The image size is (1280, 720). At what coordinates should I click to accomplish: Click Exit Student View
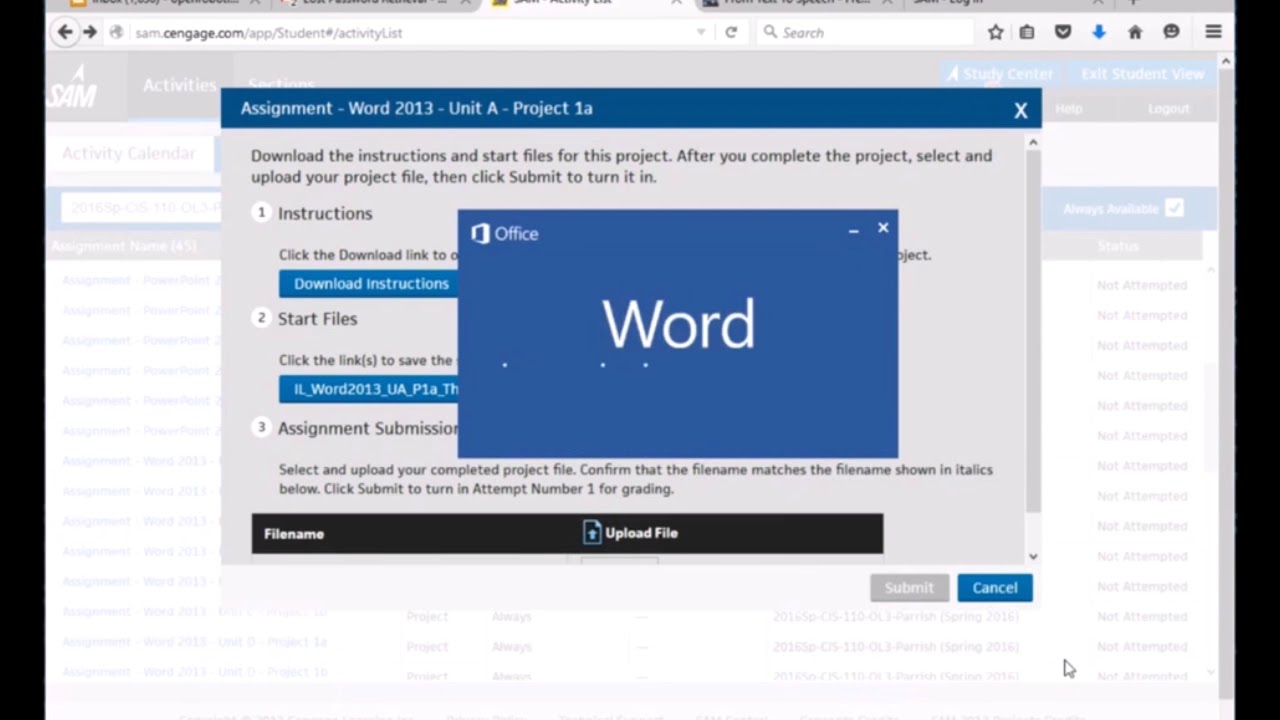click(x=1142, y=74)
